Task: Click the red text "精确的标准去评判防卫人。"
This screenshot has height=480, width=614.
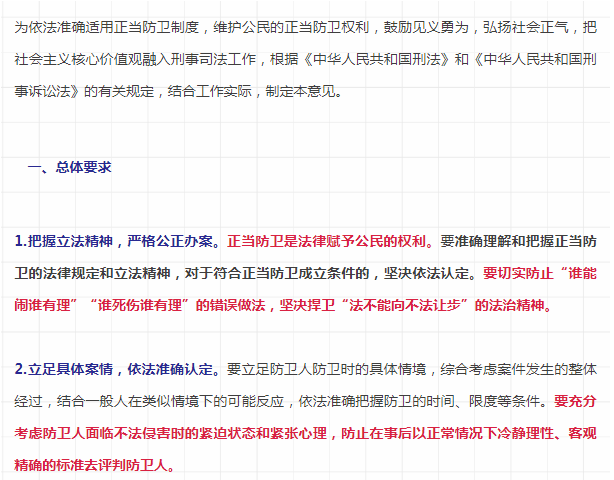Action: (94, 466)
